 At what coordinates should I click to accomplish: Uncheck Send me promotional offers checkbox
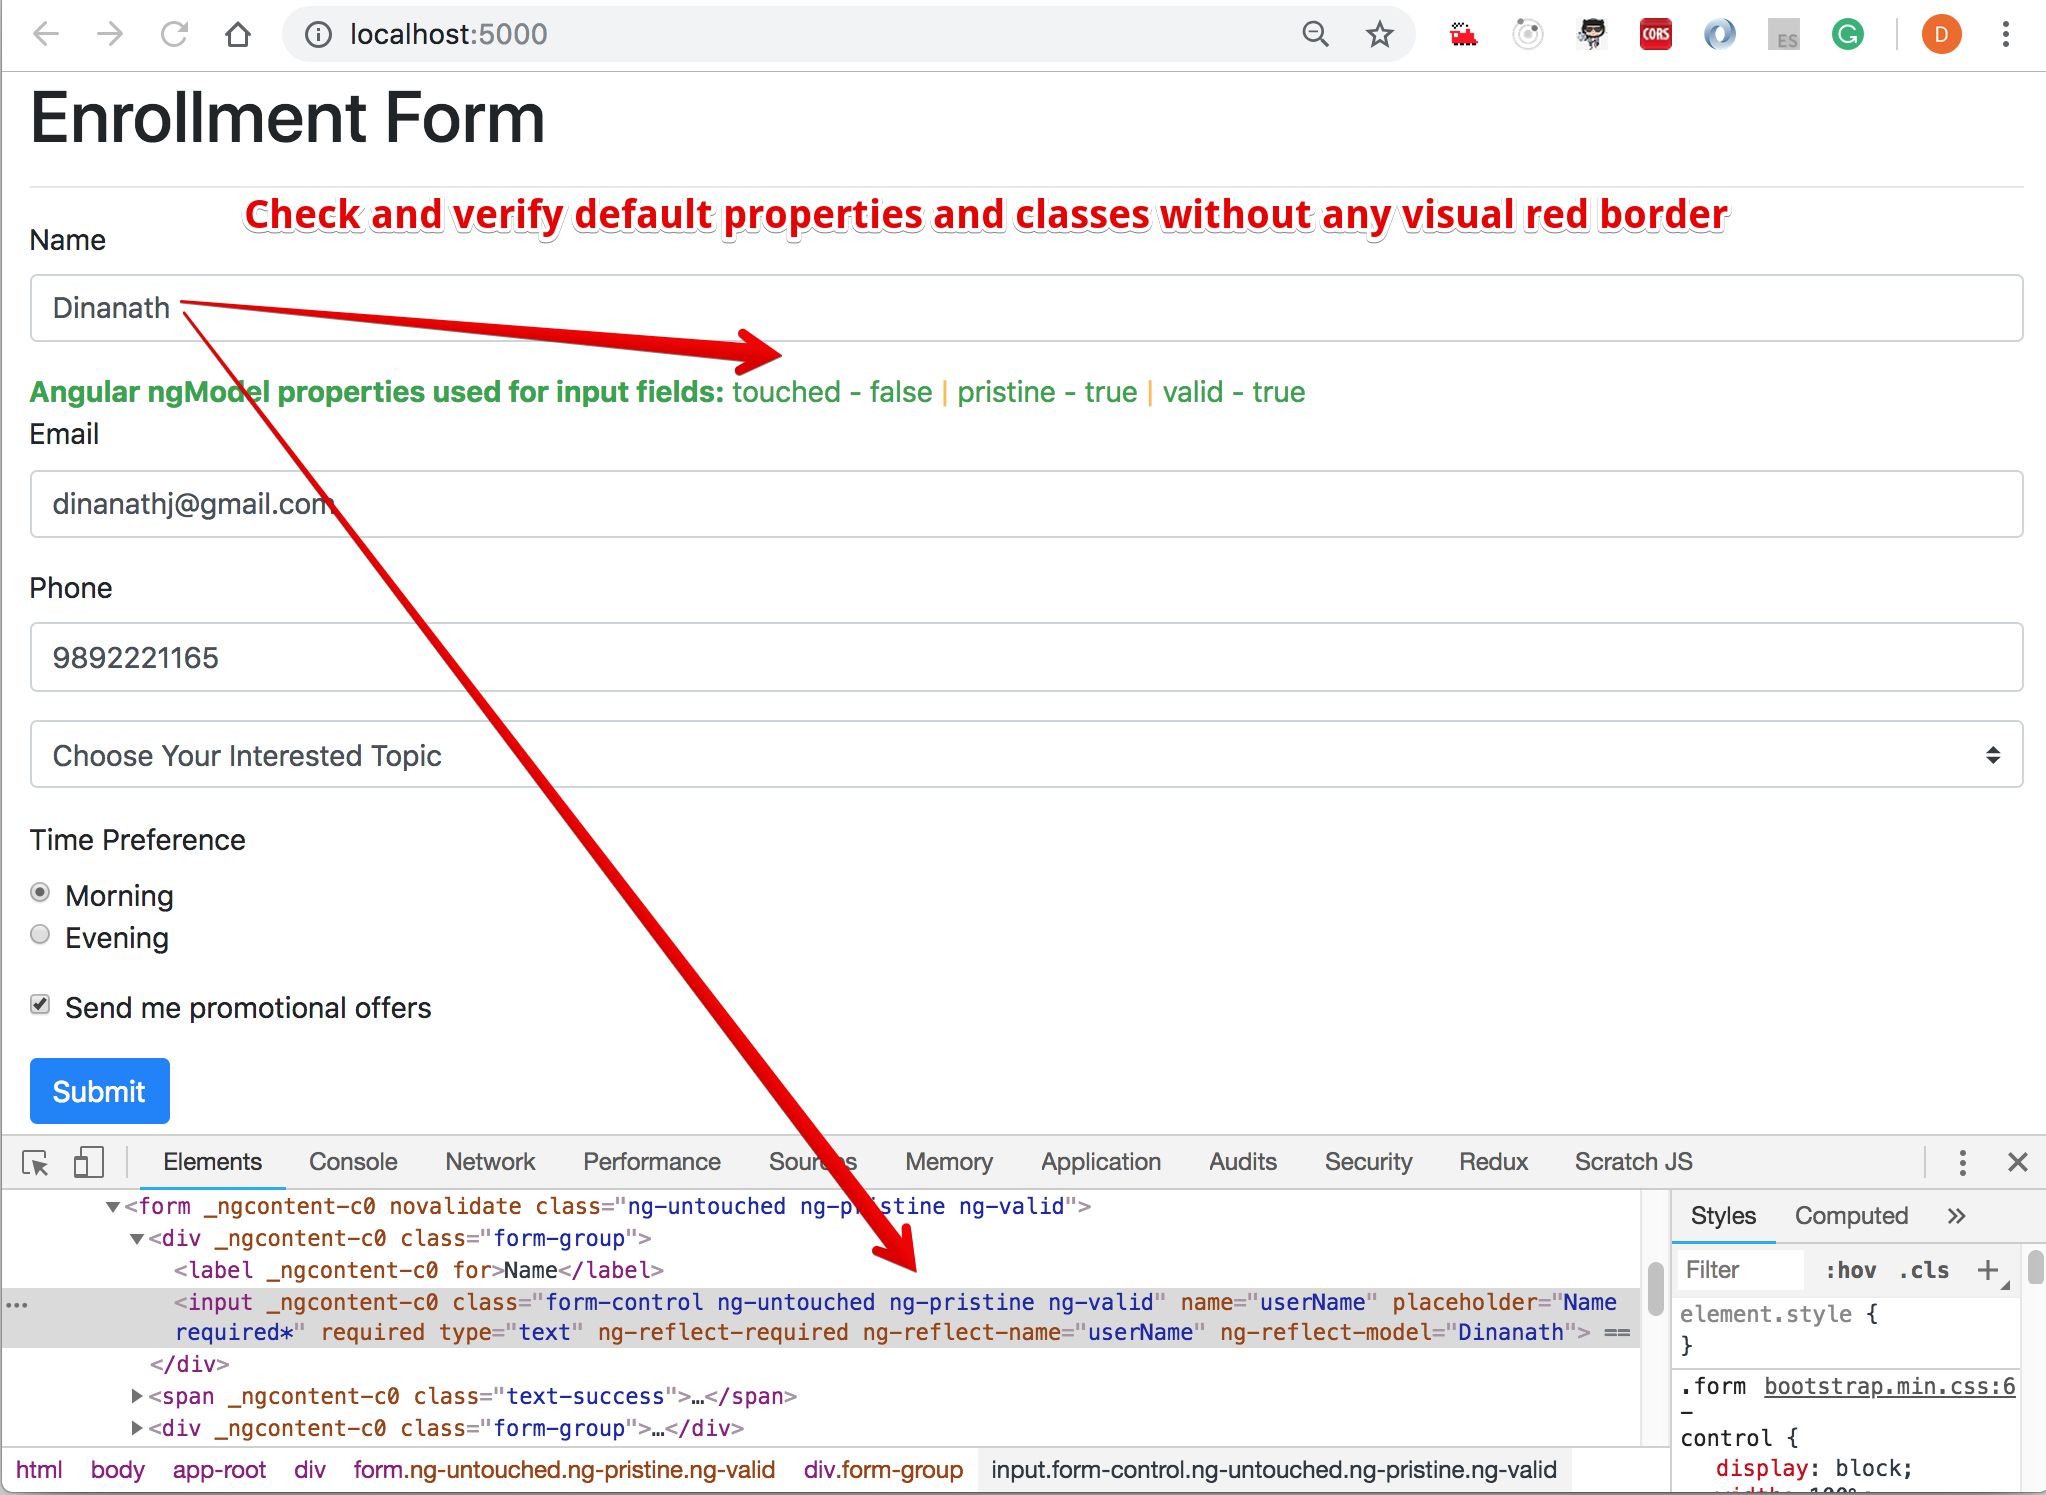[40, 1004]
